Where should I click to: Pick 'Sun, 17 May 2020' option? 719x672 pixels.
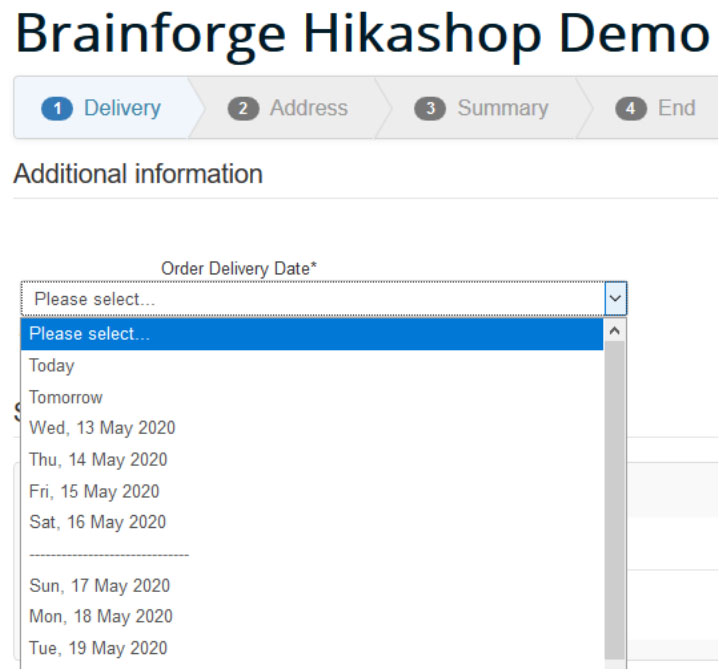(x=312, y=585)
